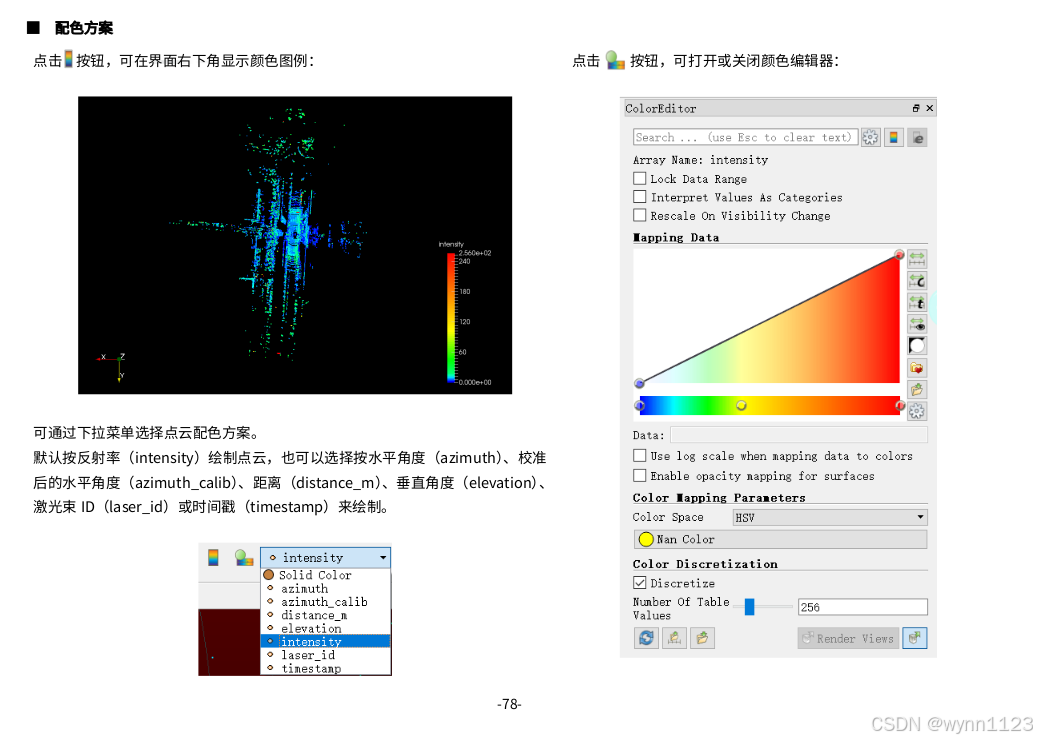Toggle color legend visibility icon in ColorEditor header

pos(893,138)
